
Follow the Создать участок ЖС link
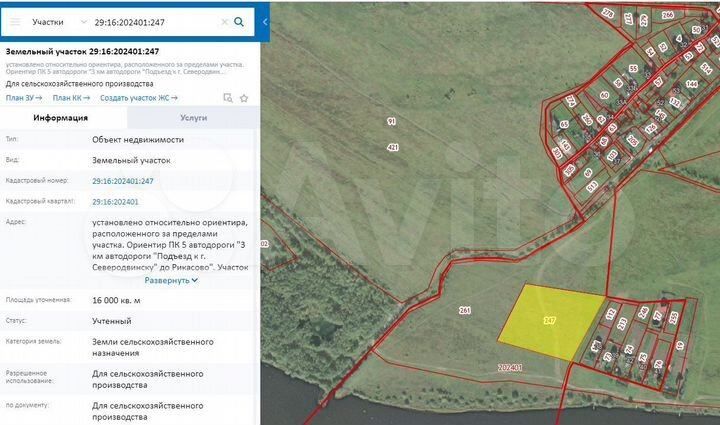click(x=139, y=98)
